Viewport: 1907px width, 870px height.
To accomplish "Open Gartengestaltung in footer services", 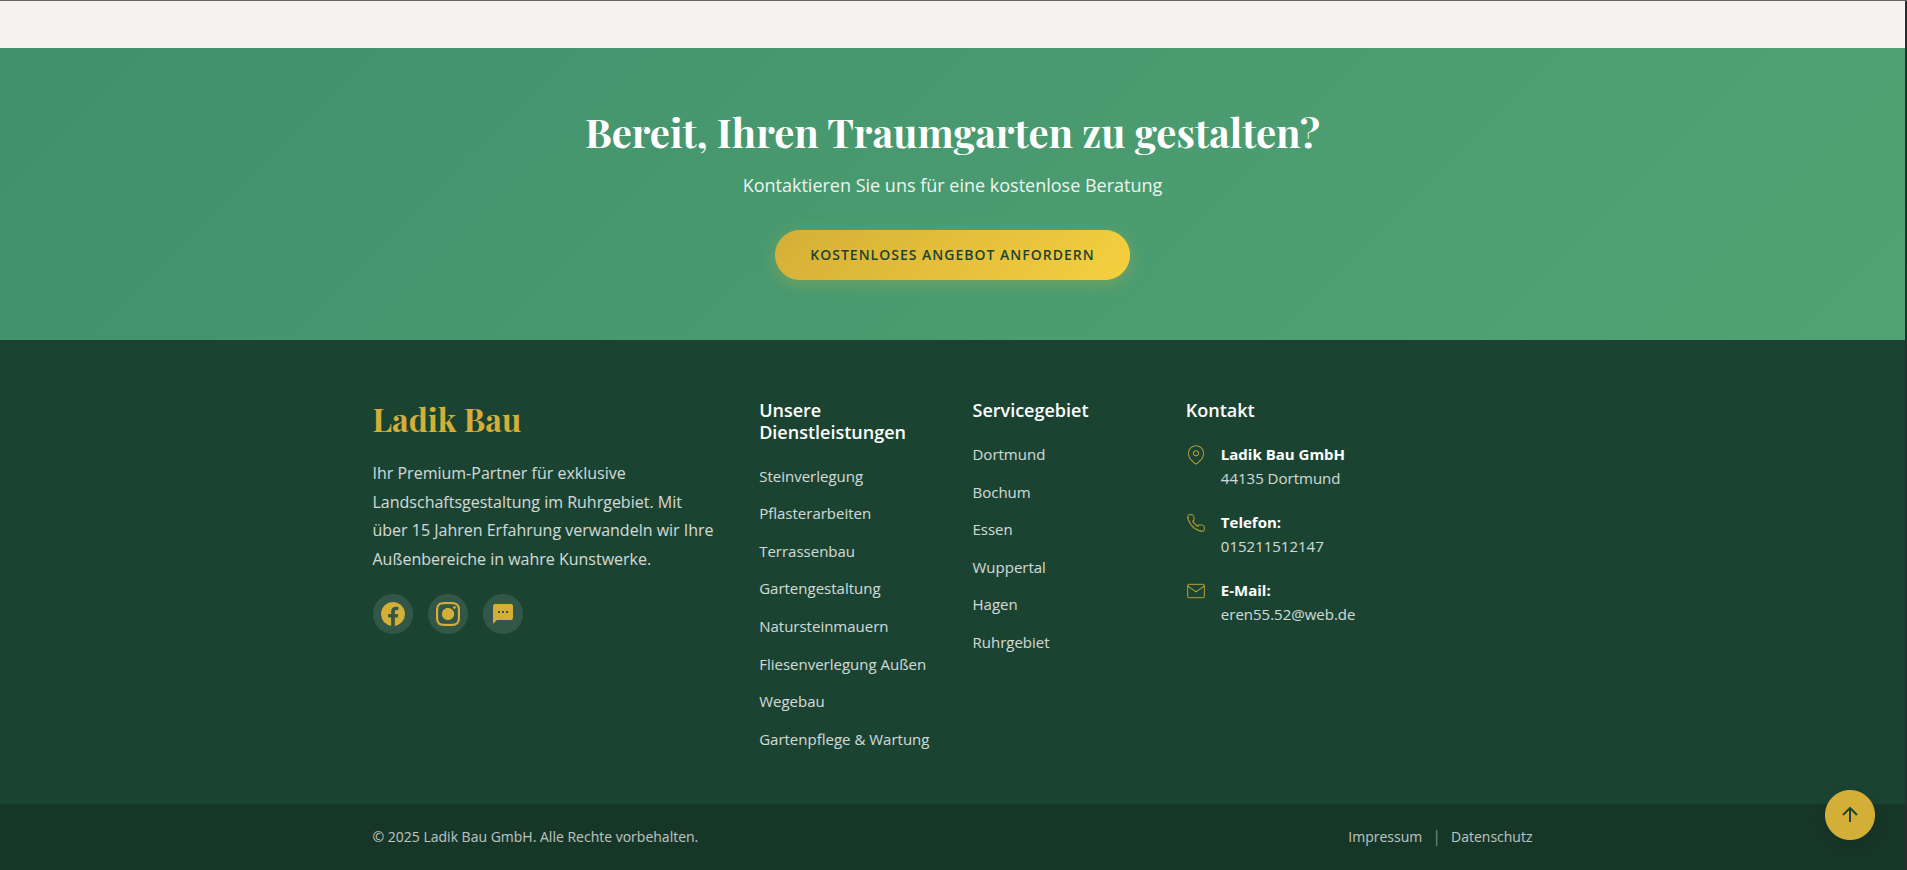I will [x=819, y=589].
